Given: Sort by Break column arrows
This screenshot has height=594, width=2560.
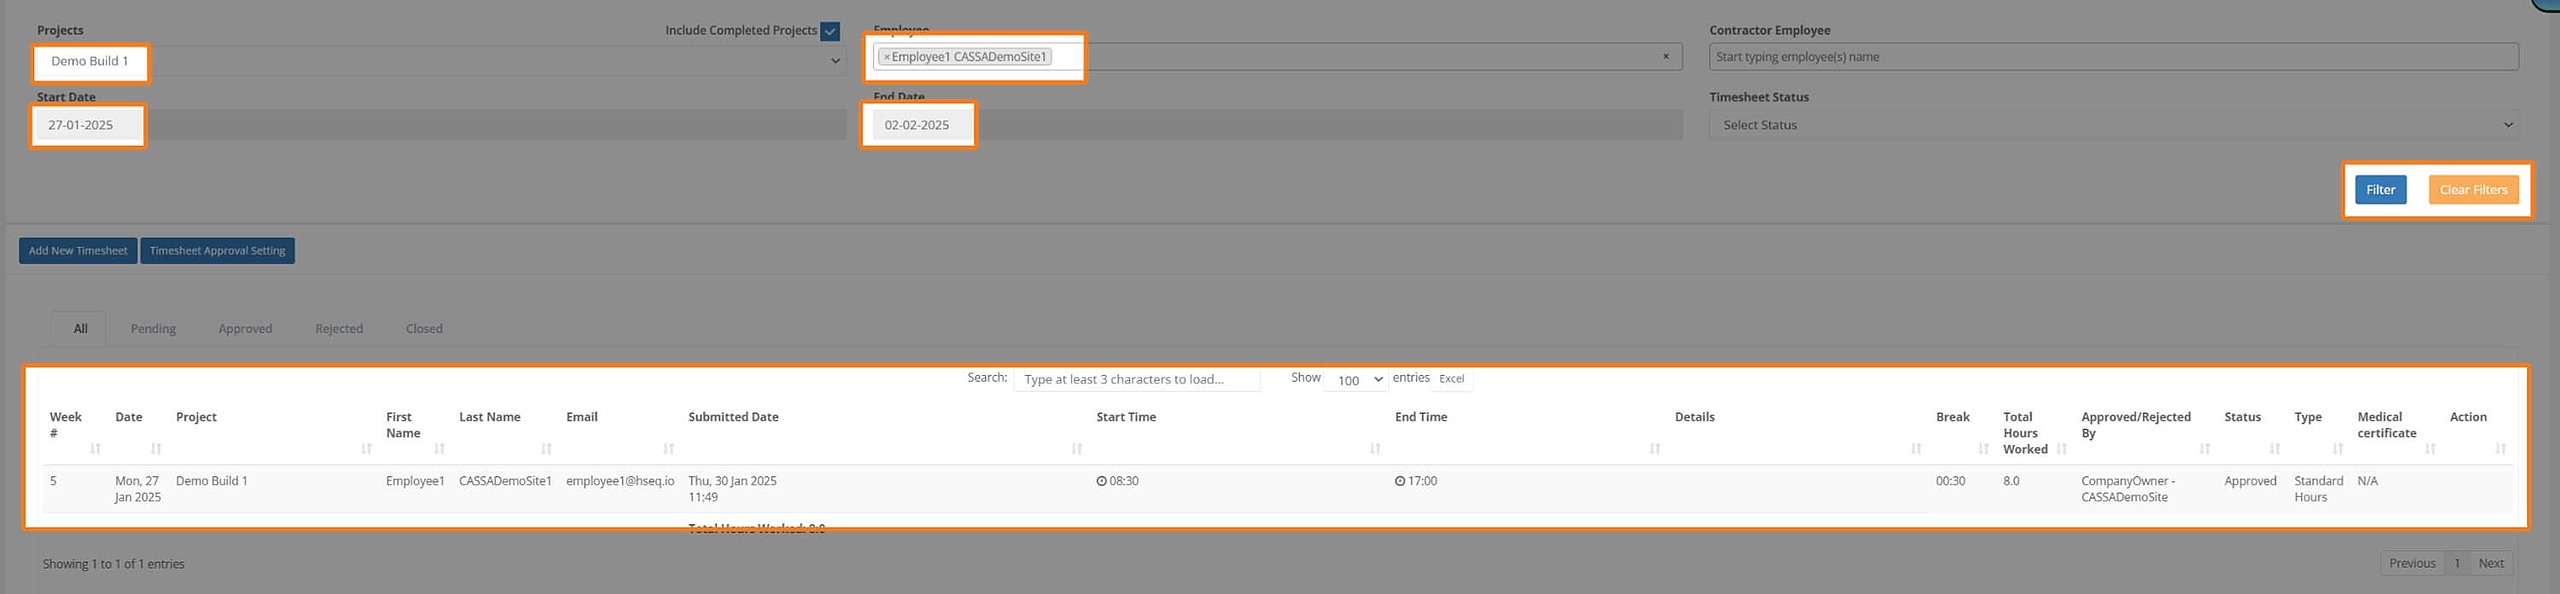Looking at the screenshot, I should 1983,449.
